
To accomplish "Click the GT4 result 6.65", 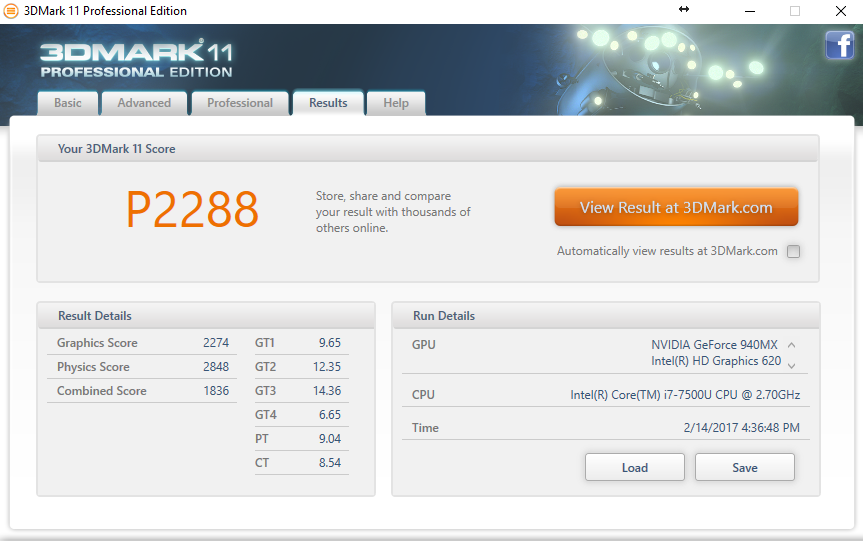I will (330, 415).
